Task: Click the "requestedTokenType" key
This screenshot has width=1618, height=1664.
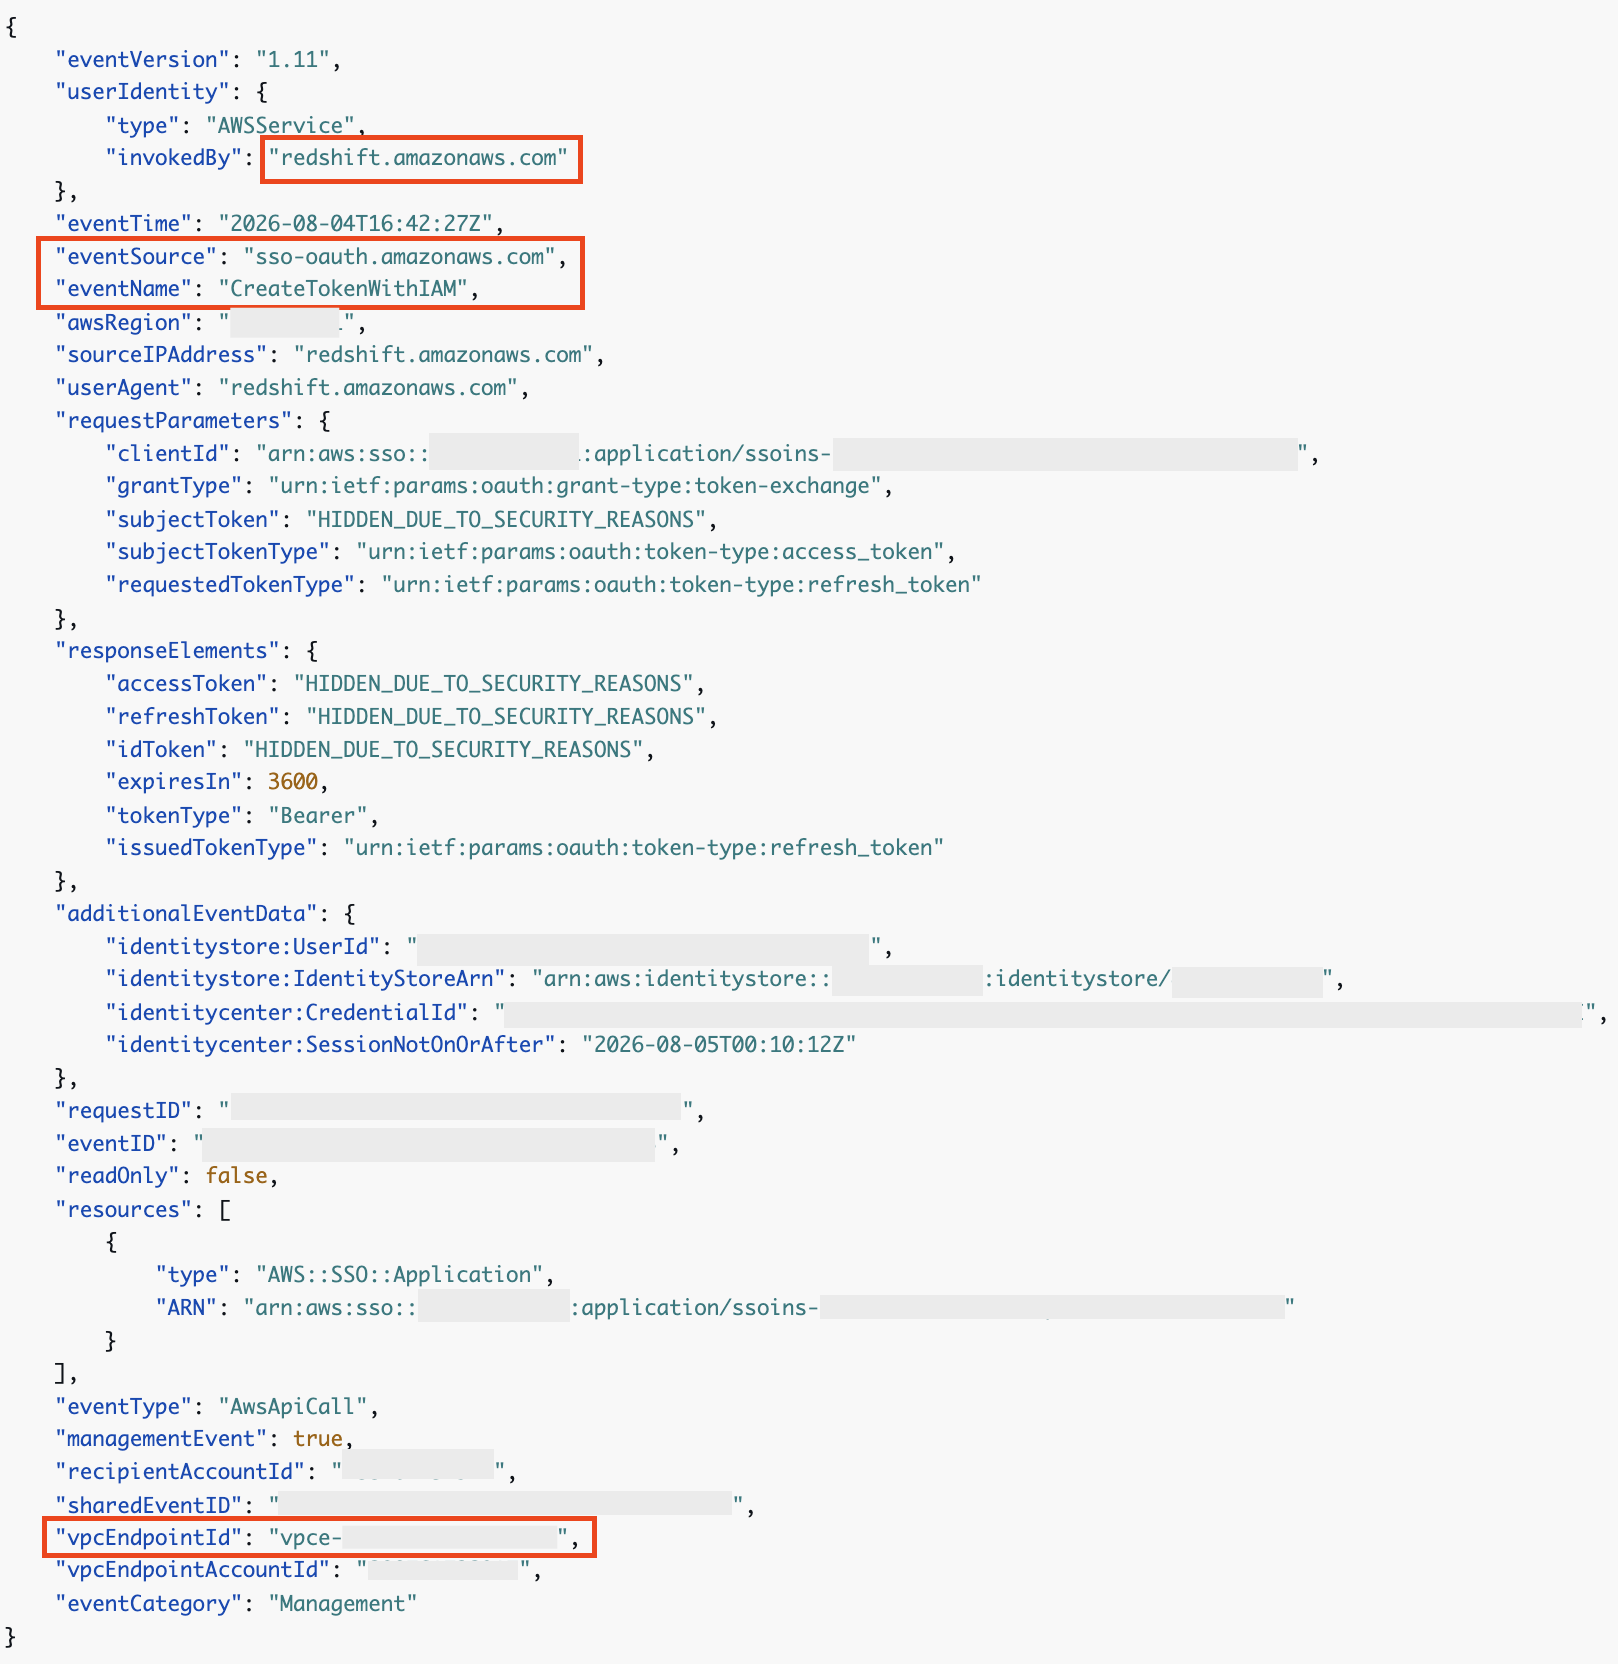Action: [x=231, y=585]
